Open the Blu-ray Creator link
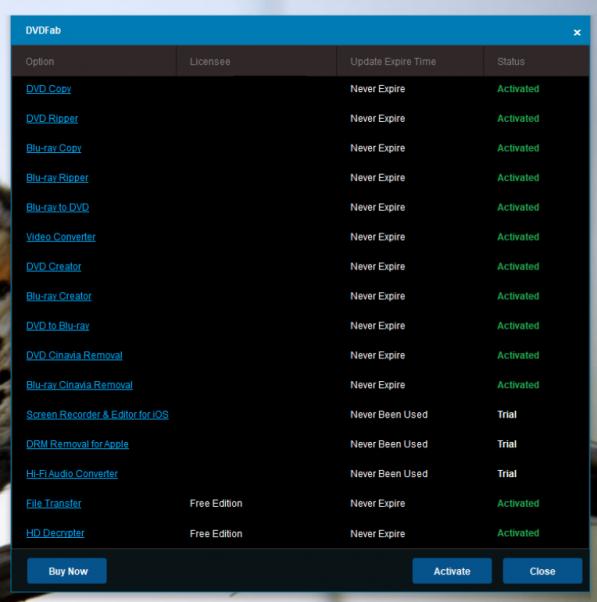Screen dimensions: 597x602 59,296
